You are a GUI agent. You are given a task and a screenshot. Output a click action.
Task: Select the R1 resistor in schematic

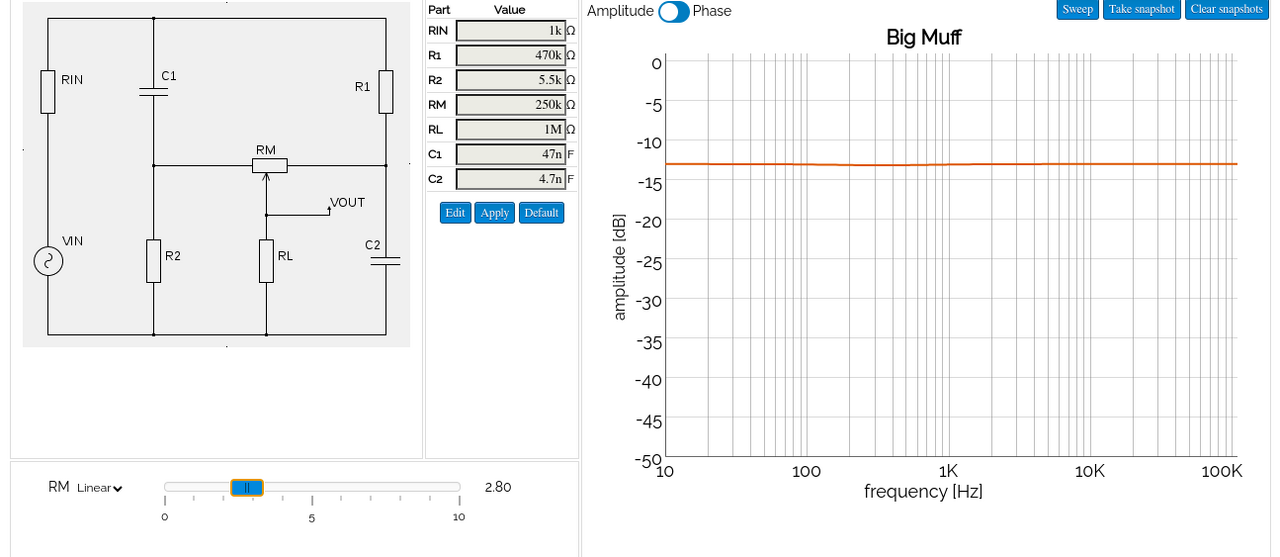pyautogui.click(x=386, y=91)
